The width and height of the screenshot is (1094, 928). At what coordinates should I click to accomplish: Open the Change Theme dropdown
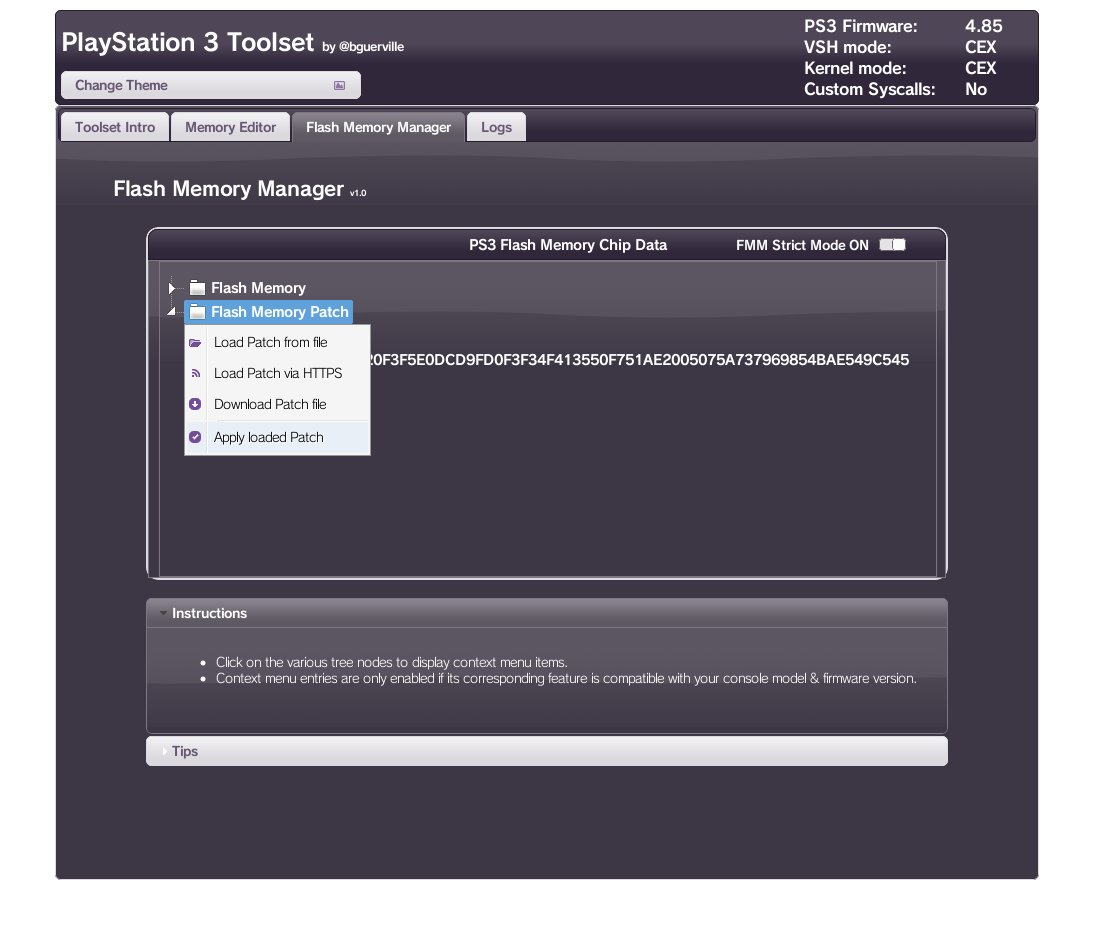(x=211, y=85)
